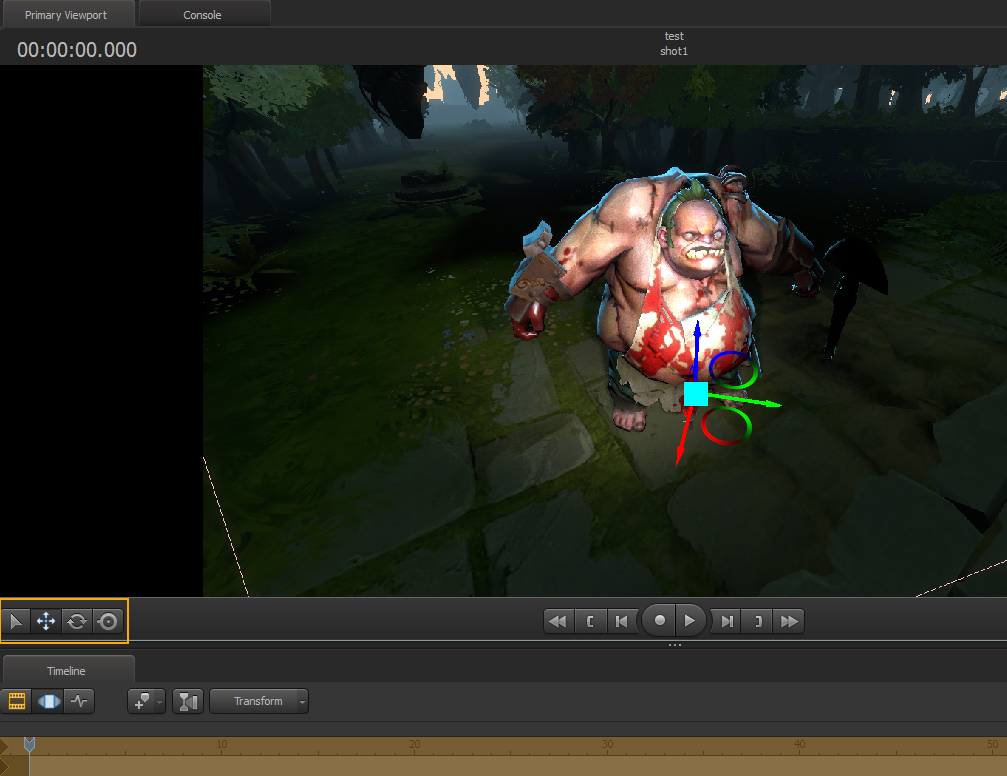Image resolution: width=1007 pixels, height=776 pixels.
Task: Start recording with the round button
Action: pyautogui.click(x=659, y=621)
